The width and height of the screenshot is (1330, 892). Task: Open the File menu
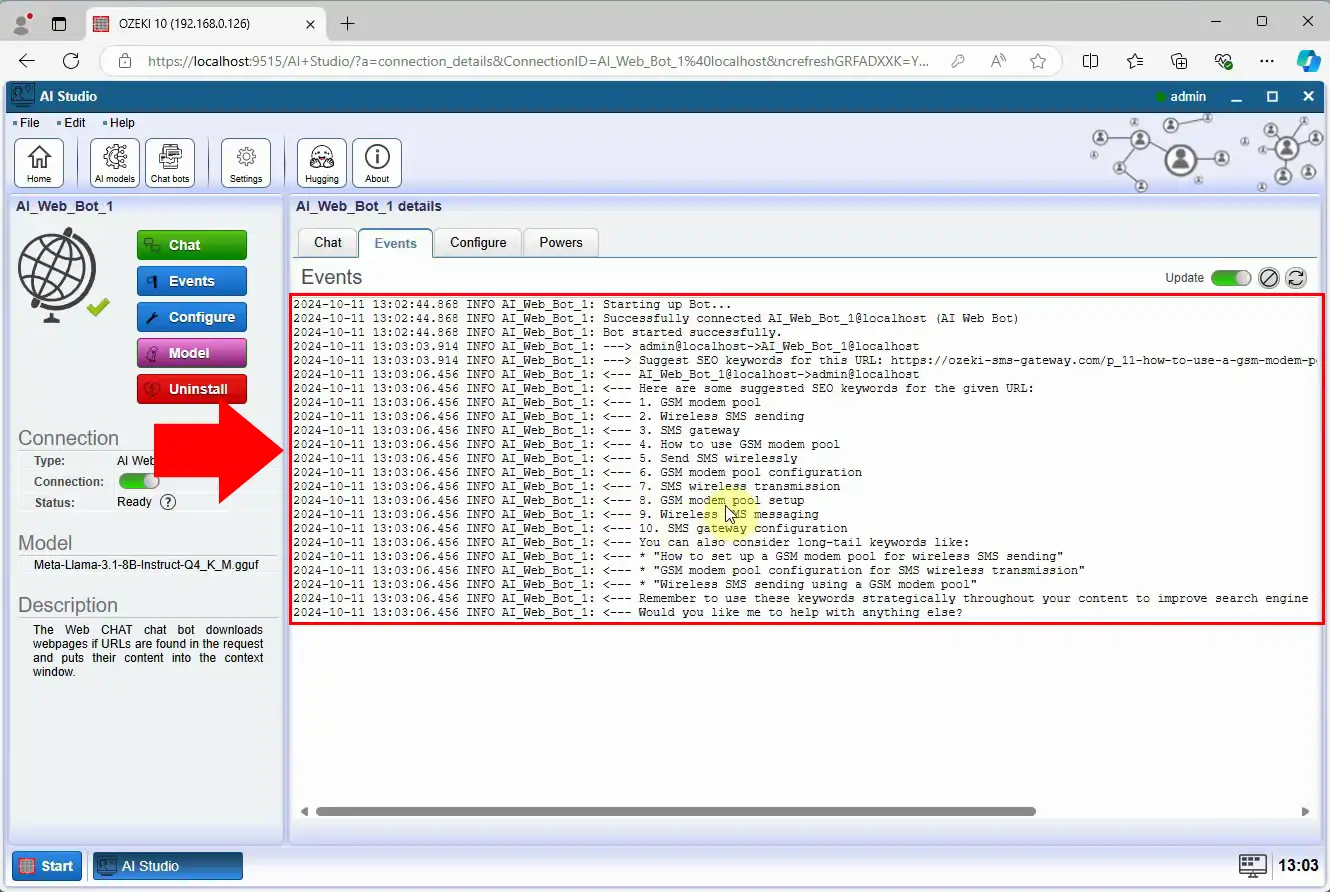pyautogui.click(x=27, y=123)
